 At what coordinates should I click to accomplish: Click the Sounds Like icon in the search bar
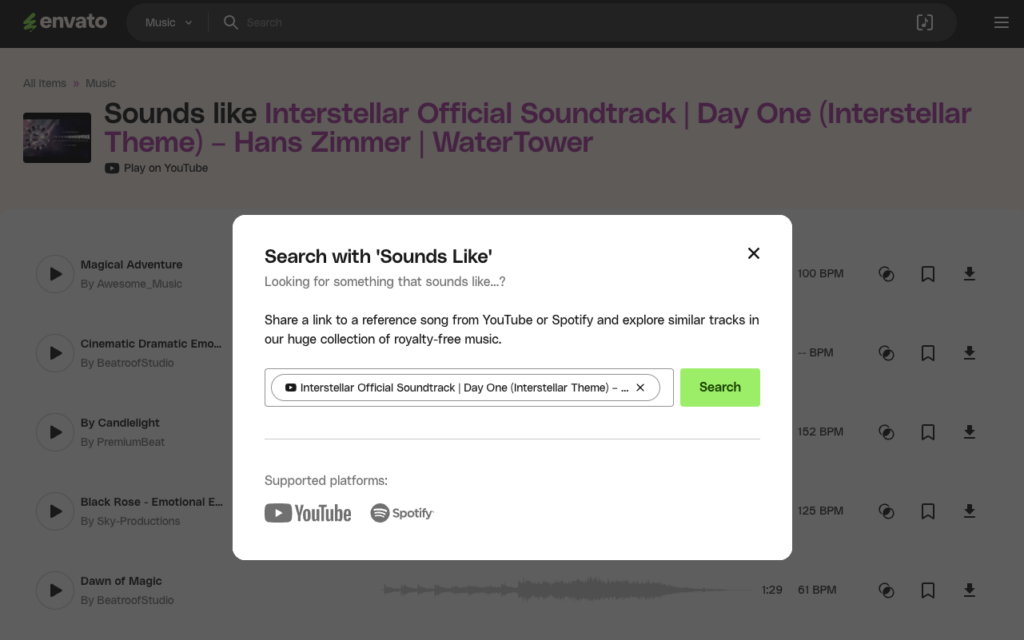tap(925, 21)
